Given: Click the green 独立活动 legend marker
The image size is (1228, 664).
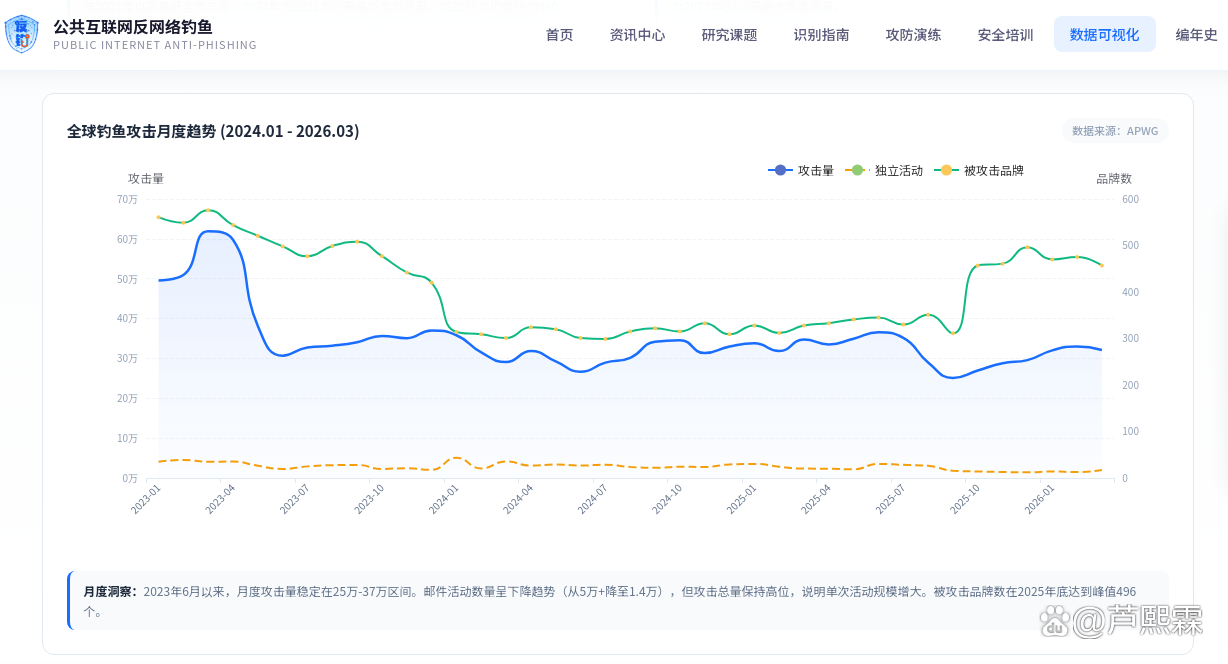Looking at the screenshot, I should pyautogui.click(x=857, y=171).
